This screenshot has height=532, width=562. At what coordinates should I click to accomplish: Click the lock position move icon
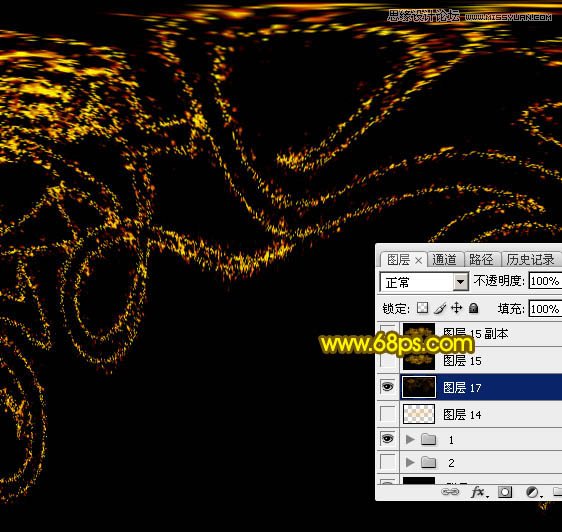click(x=457, y=308)
